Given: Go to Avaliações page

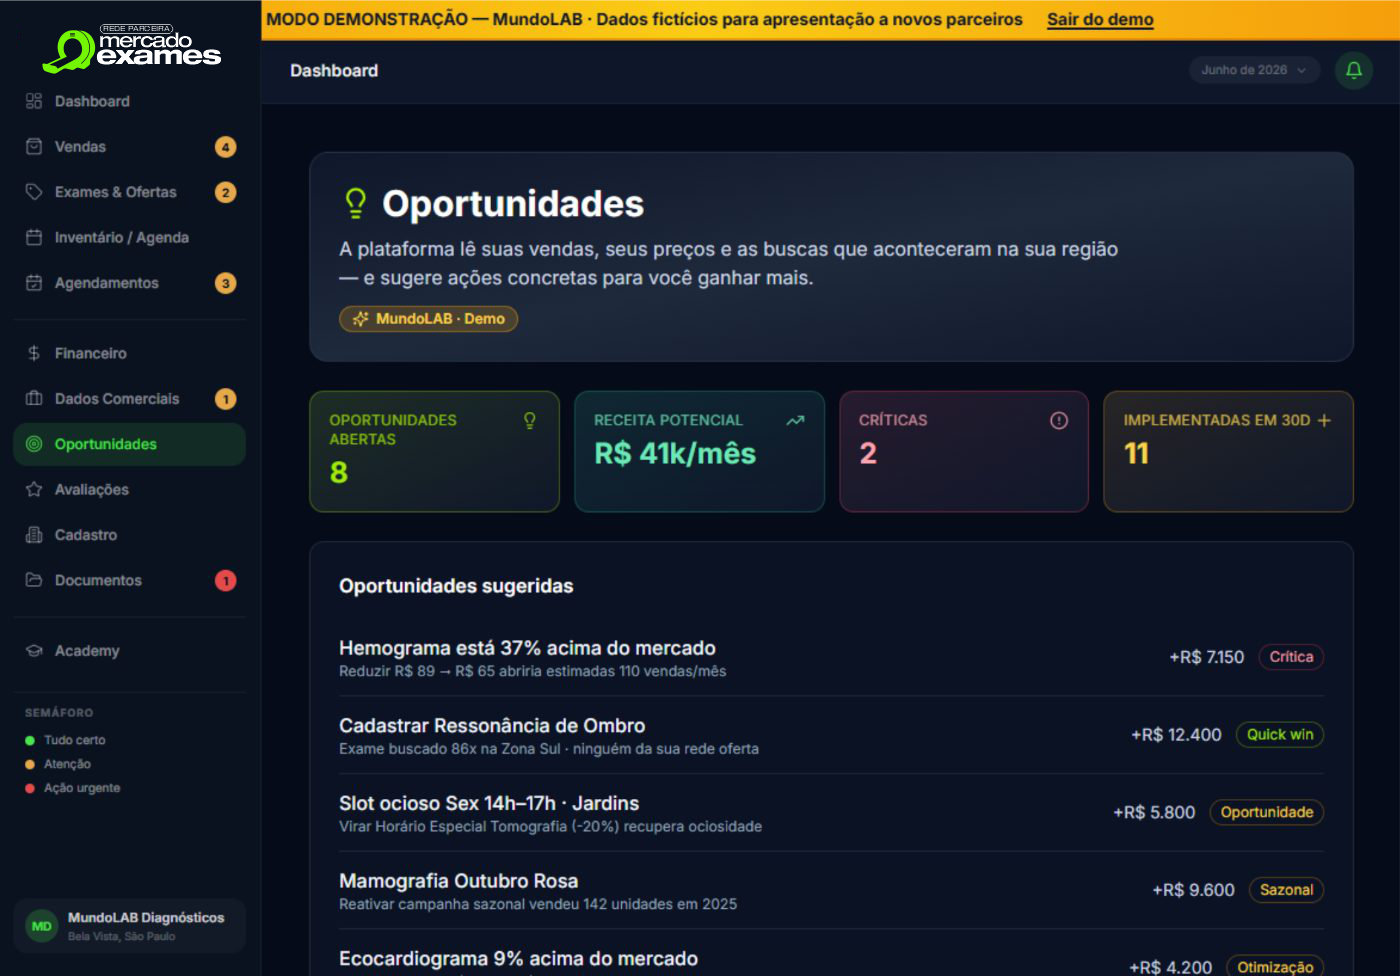Looking at the screenshot, I should pos(129,489).
